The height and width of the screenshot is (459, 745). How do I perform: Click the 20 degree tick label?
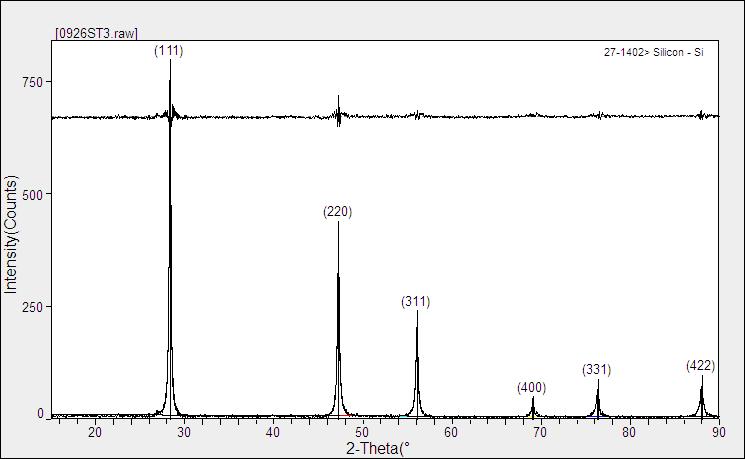coord(95,432)
